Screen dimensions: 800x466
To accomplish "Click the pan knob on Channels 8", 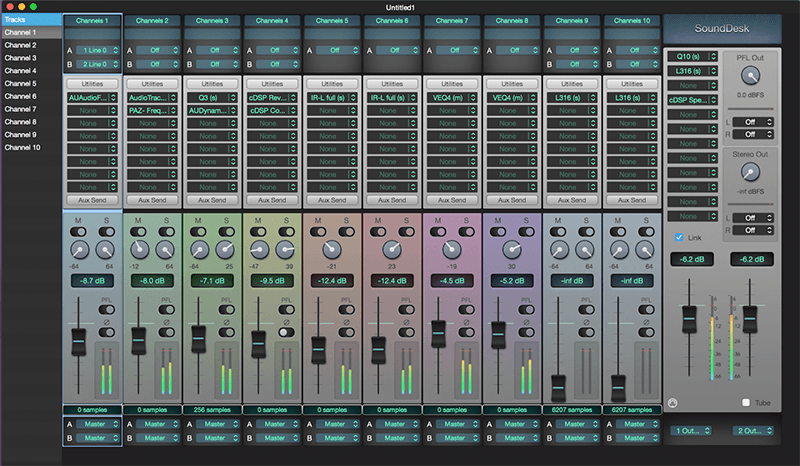I will 514,250.
